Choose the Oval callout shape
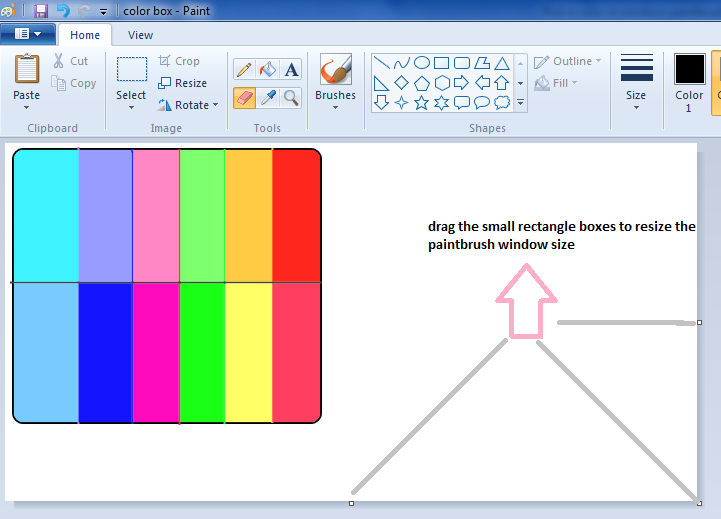The height and width of the screenshot is (519, 721). click(482, 102)
